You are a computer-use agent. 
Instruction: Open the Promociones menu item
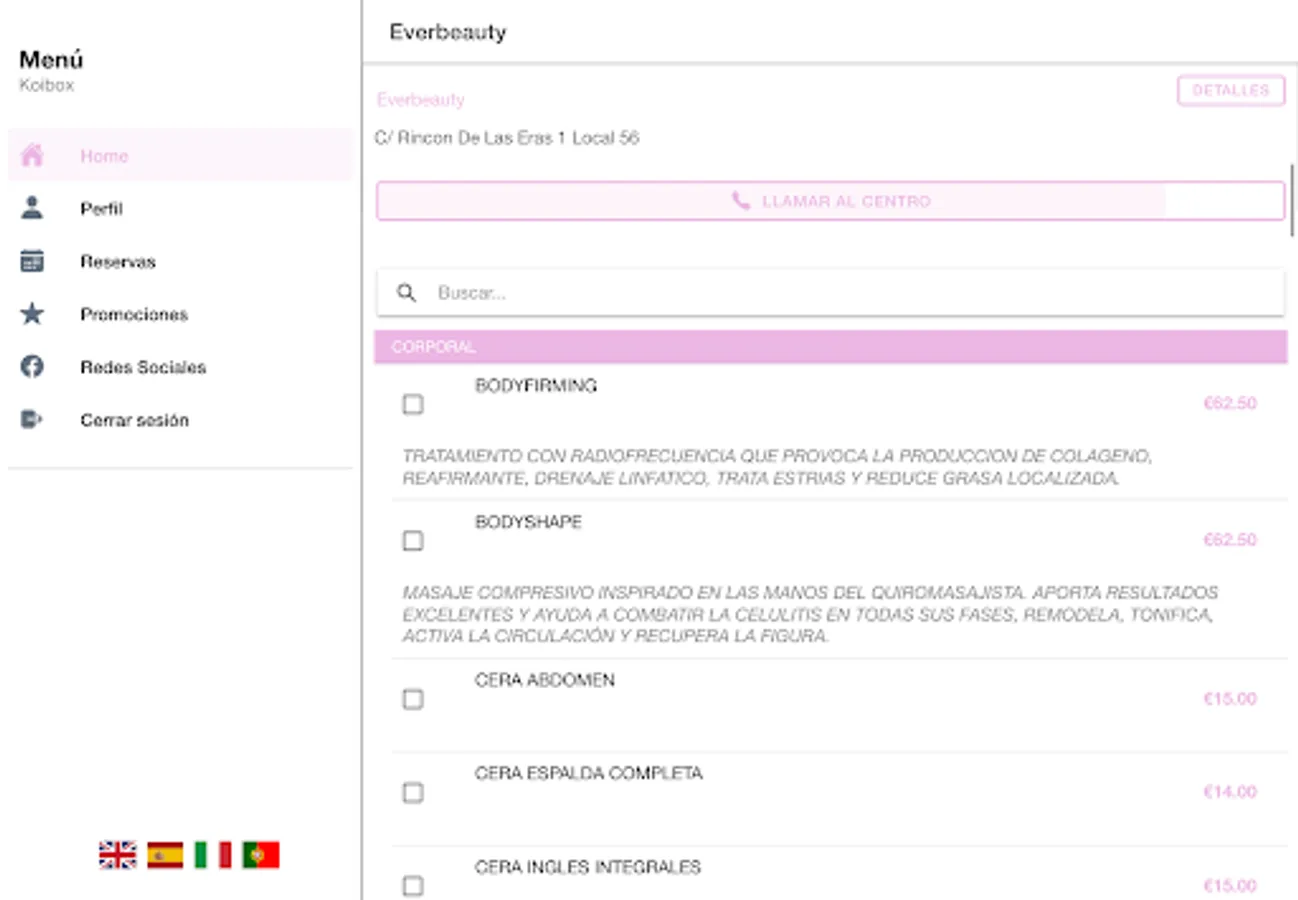[134, 314]
